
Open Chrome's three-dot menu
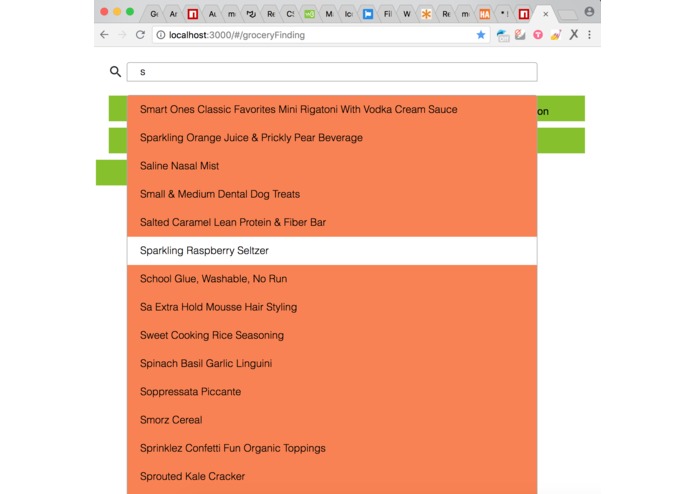tap(589, 35)
